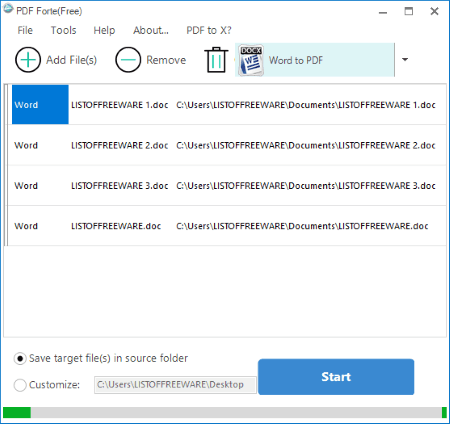Click the Remove label

click(x=166, y=60)
